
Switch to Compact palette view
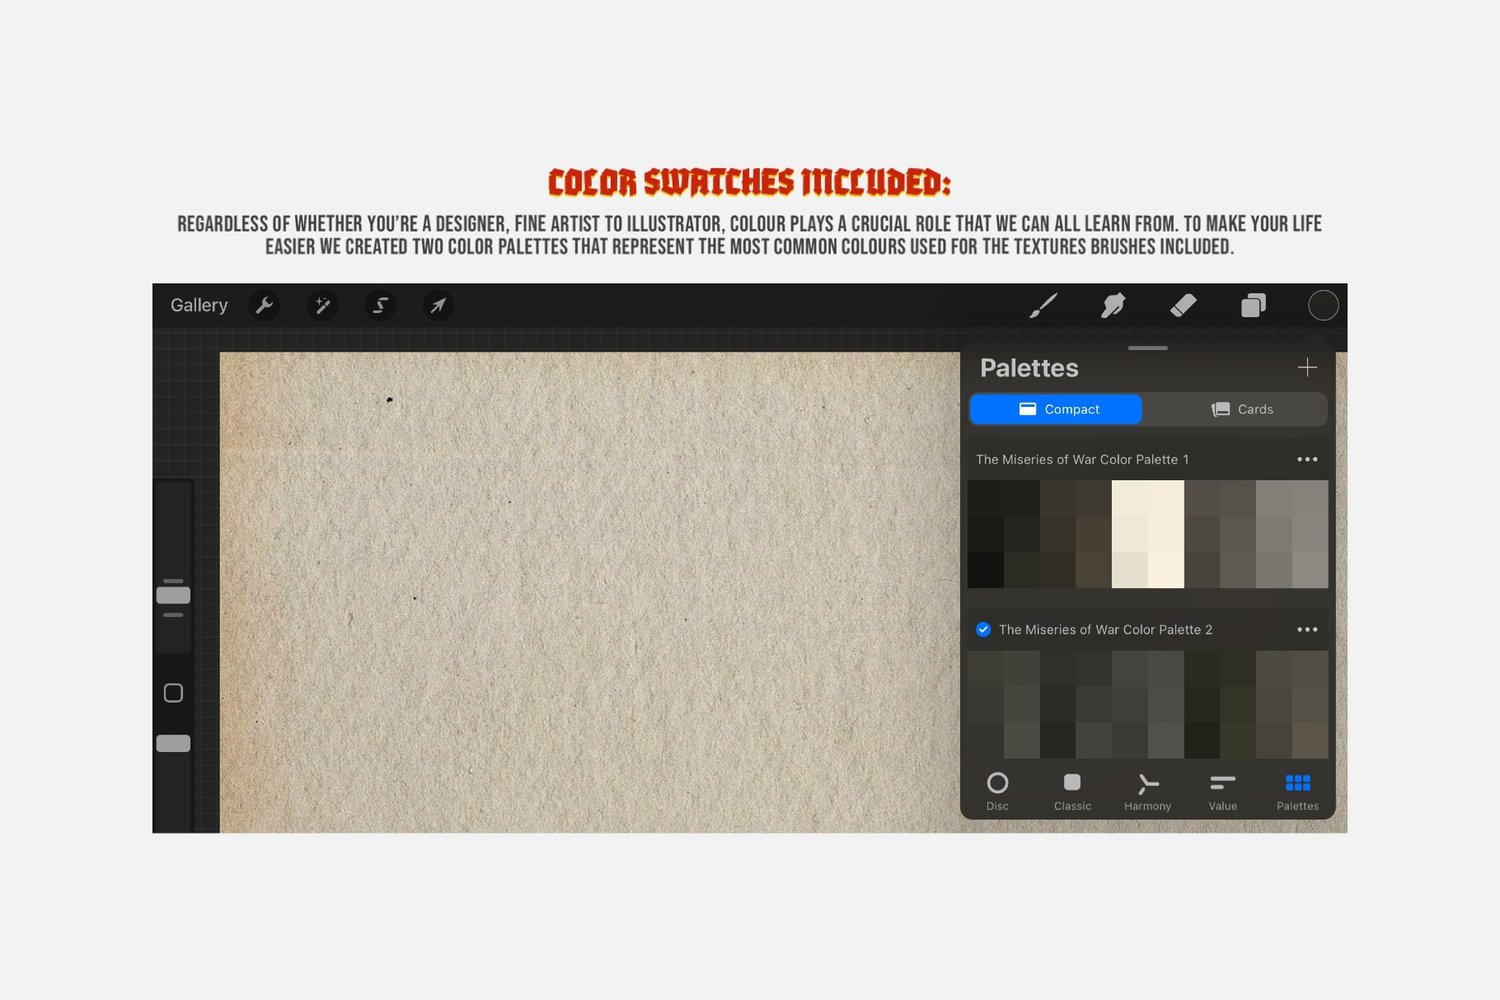[x=1056, y=409]
